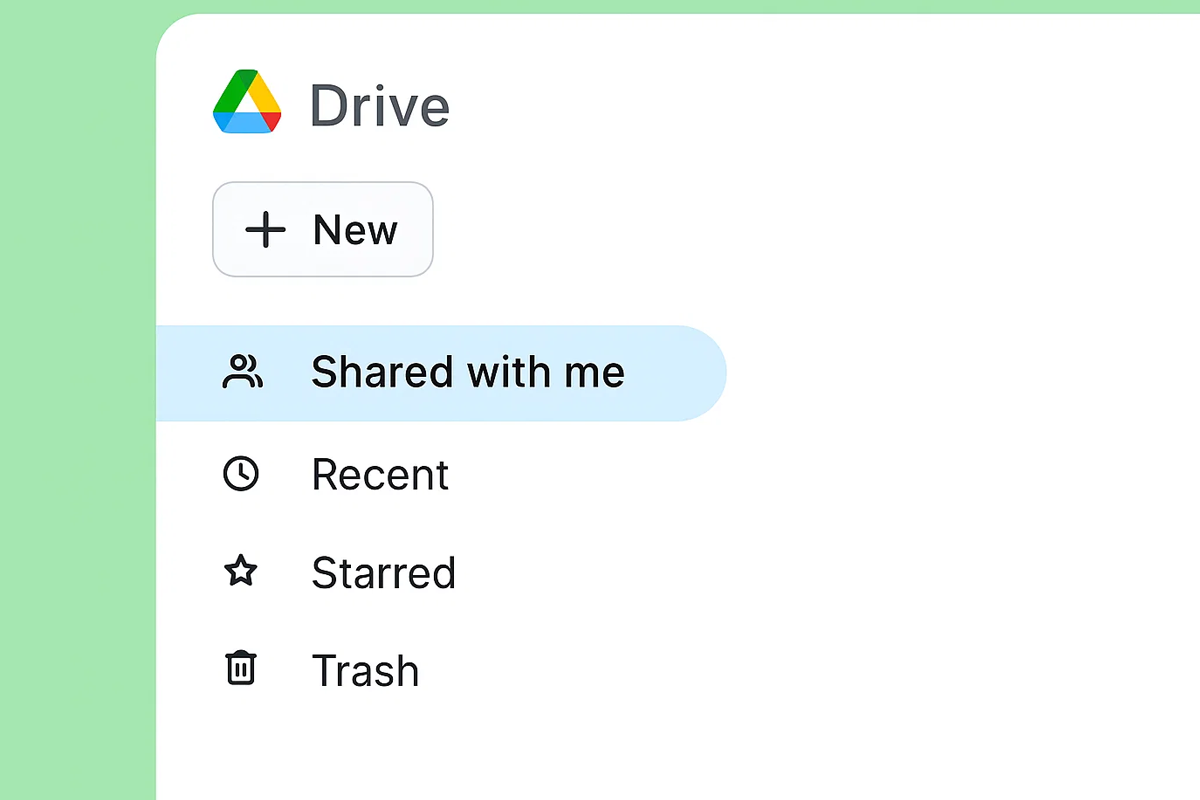Click the plus icon on the New button

pyautogui.click(x=264, y=229)
